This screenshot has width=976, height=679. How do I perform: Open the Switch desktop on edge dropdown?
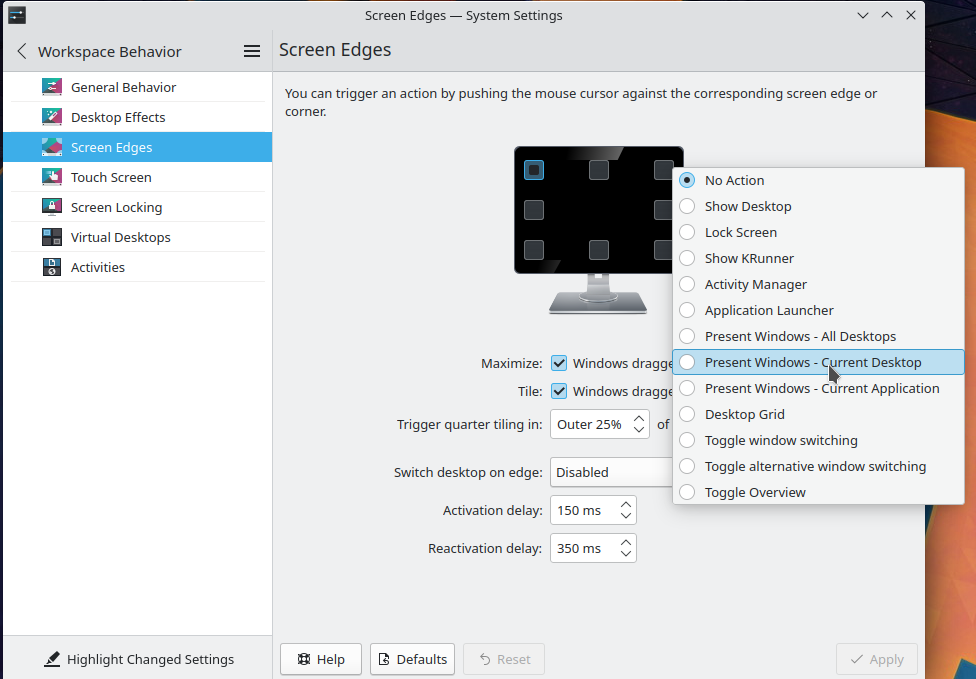click(612, 472)
